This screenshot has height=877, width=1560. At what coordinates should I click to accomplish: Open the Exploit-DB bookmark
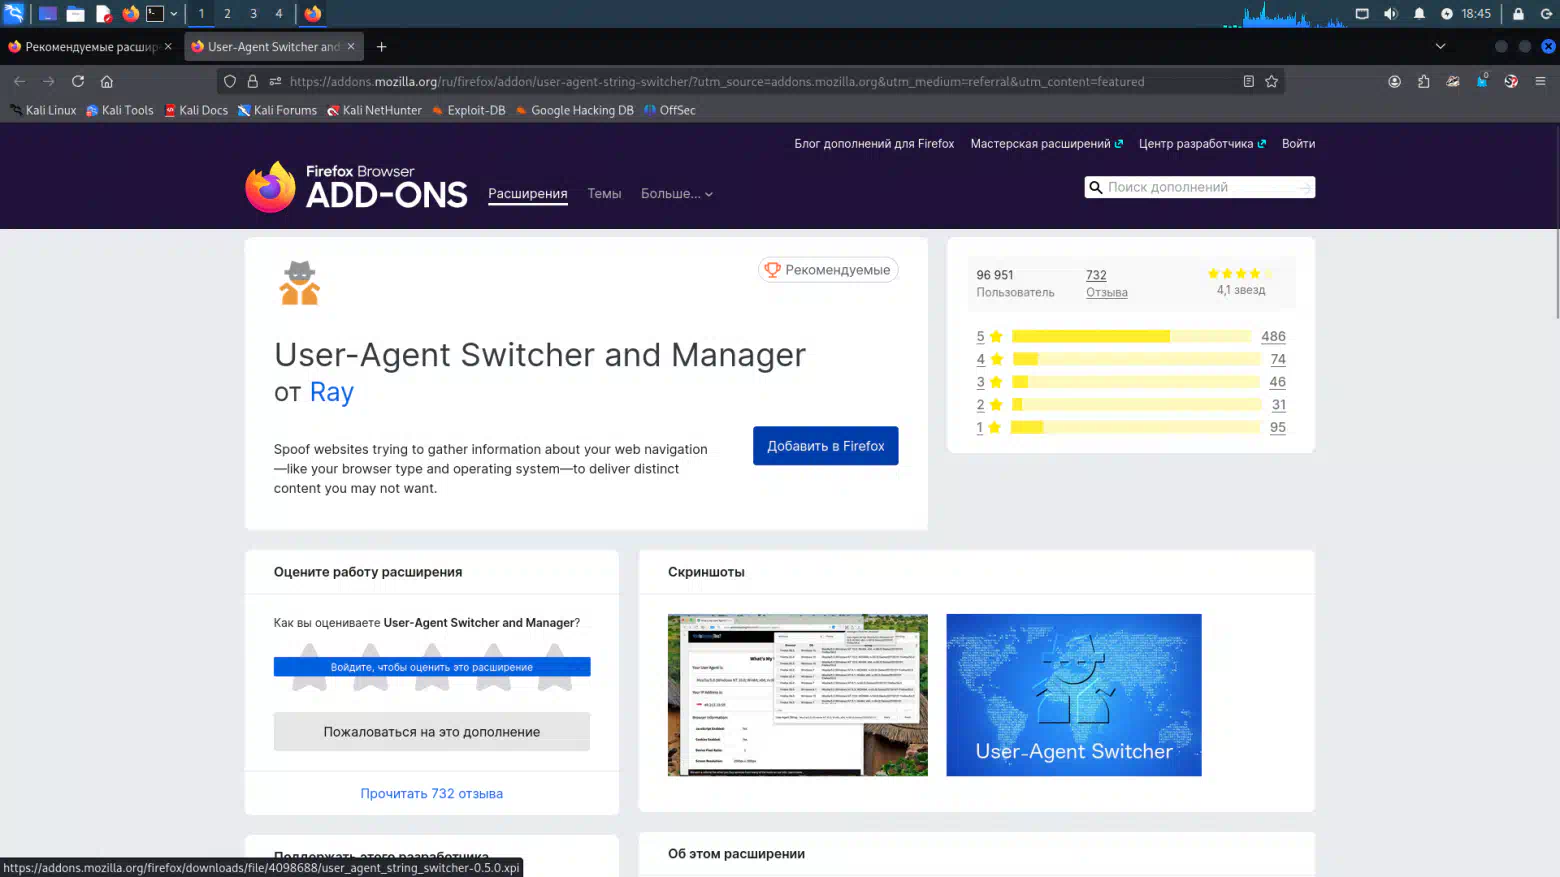468,110
